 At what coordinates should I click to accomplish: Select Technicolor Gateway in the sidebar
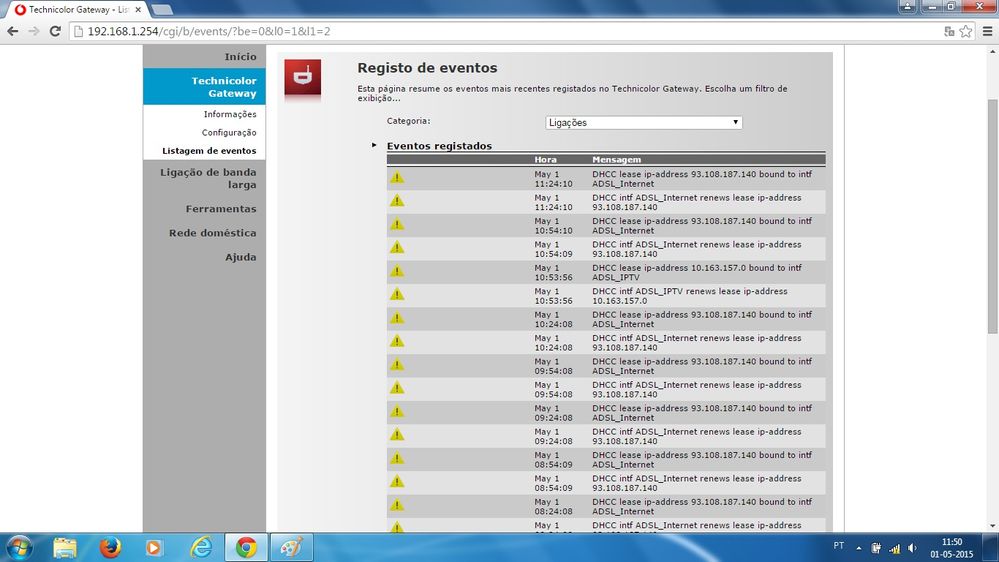tap(205, 87)
